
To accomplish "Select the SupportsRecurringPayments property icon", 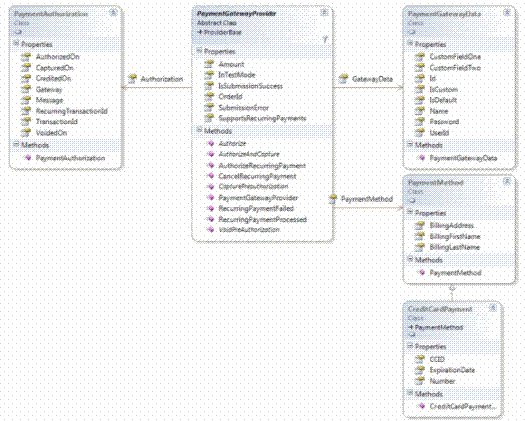I will [209, 118].
